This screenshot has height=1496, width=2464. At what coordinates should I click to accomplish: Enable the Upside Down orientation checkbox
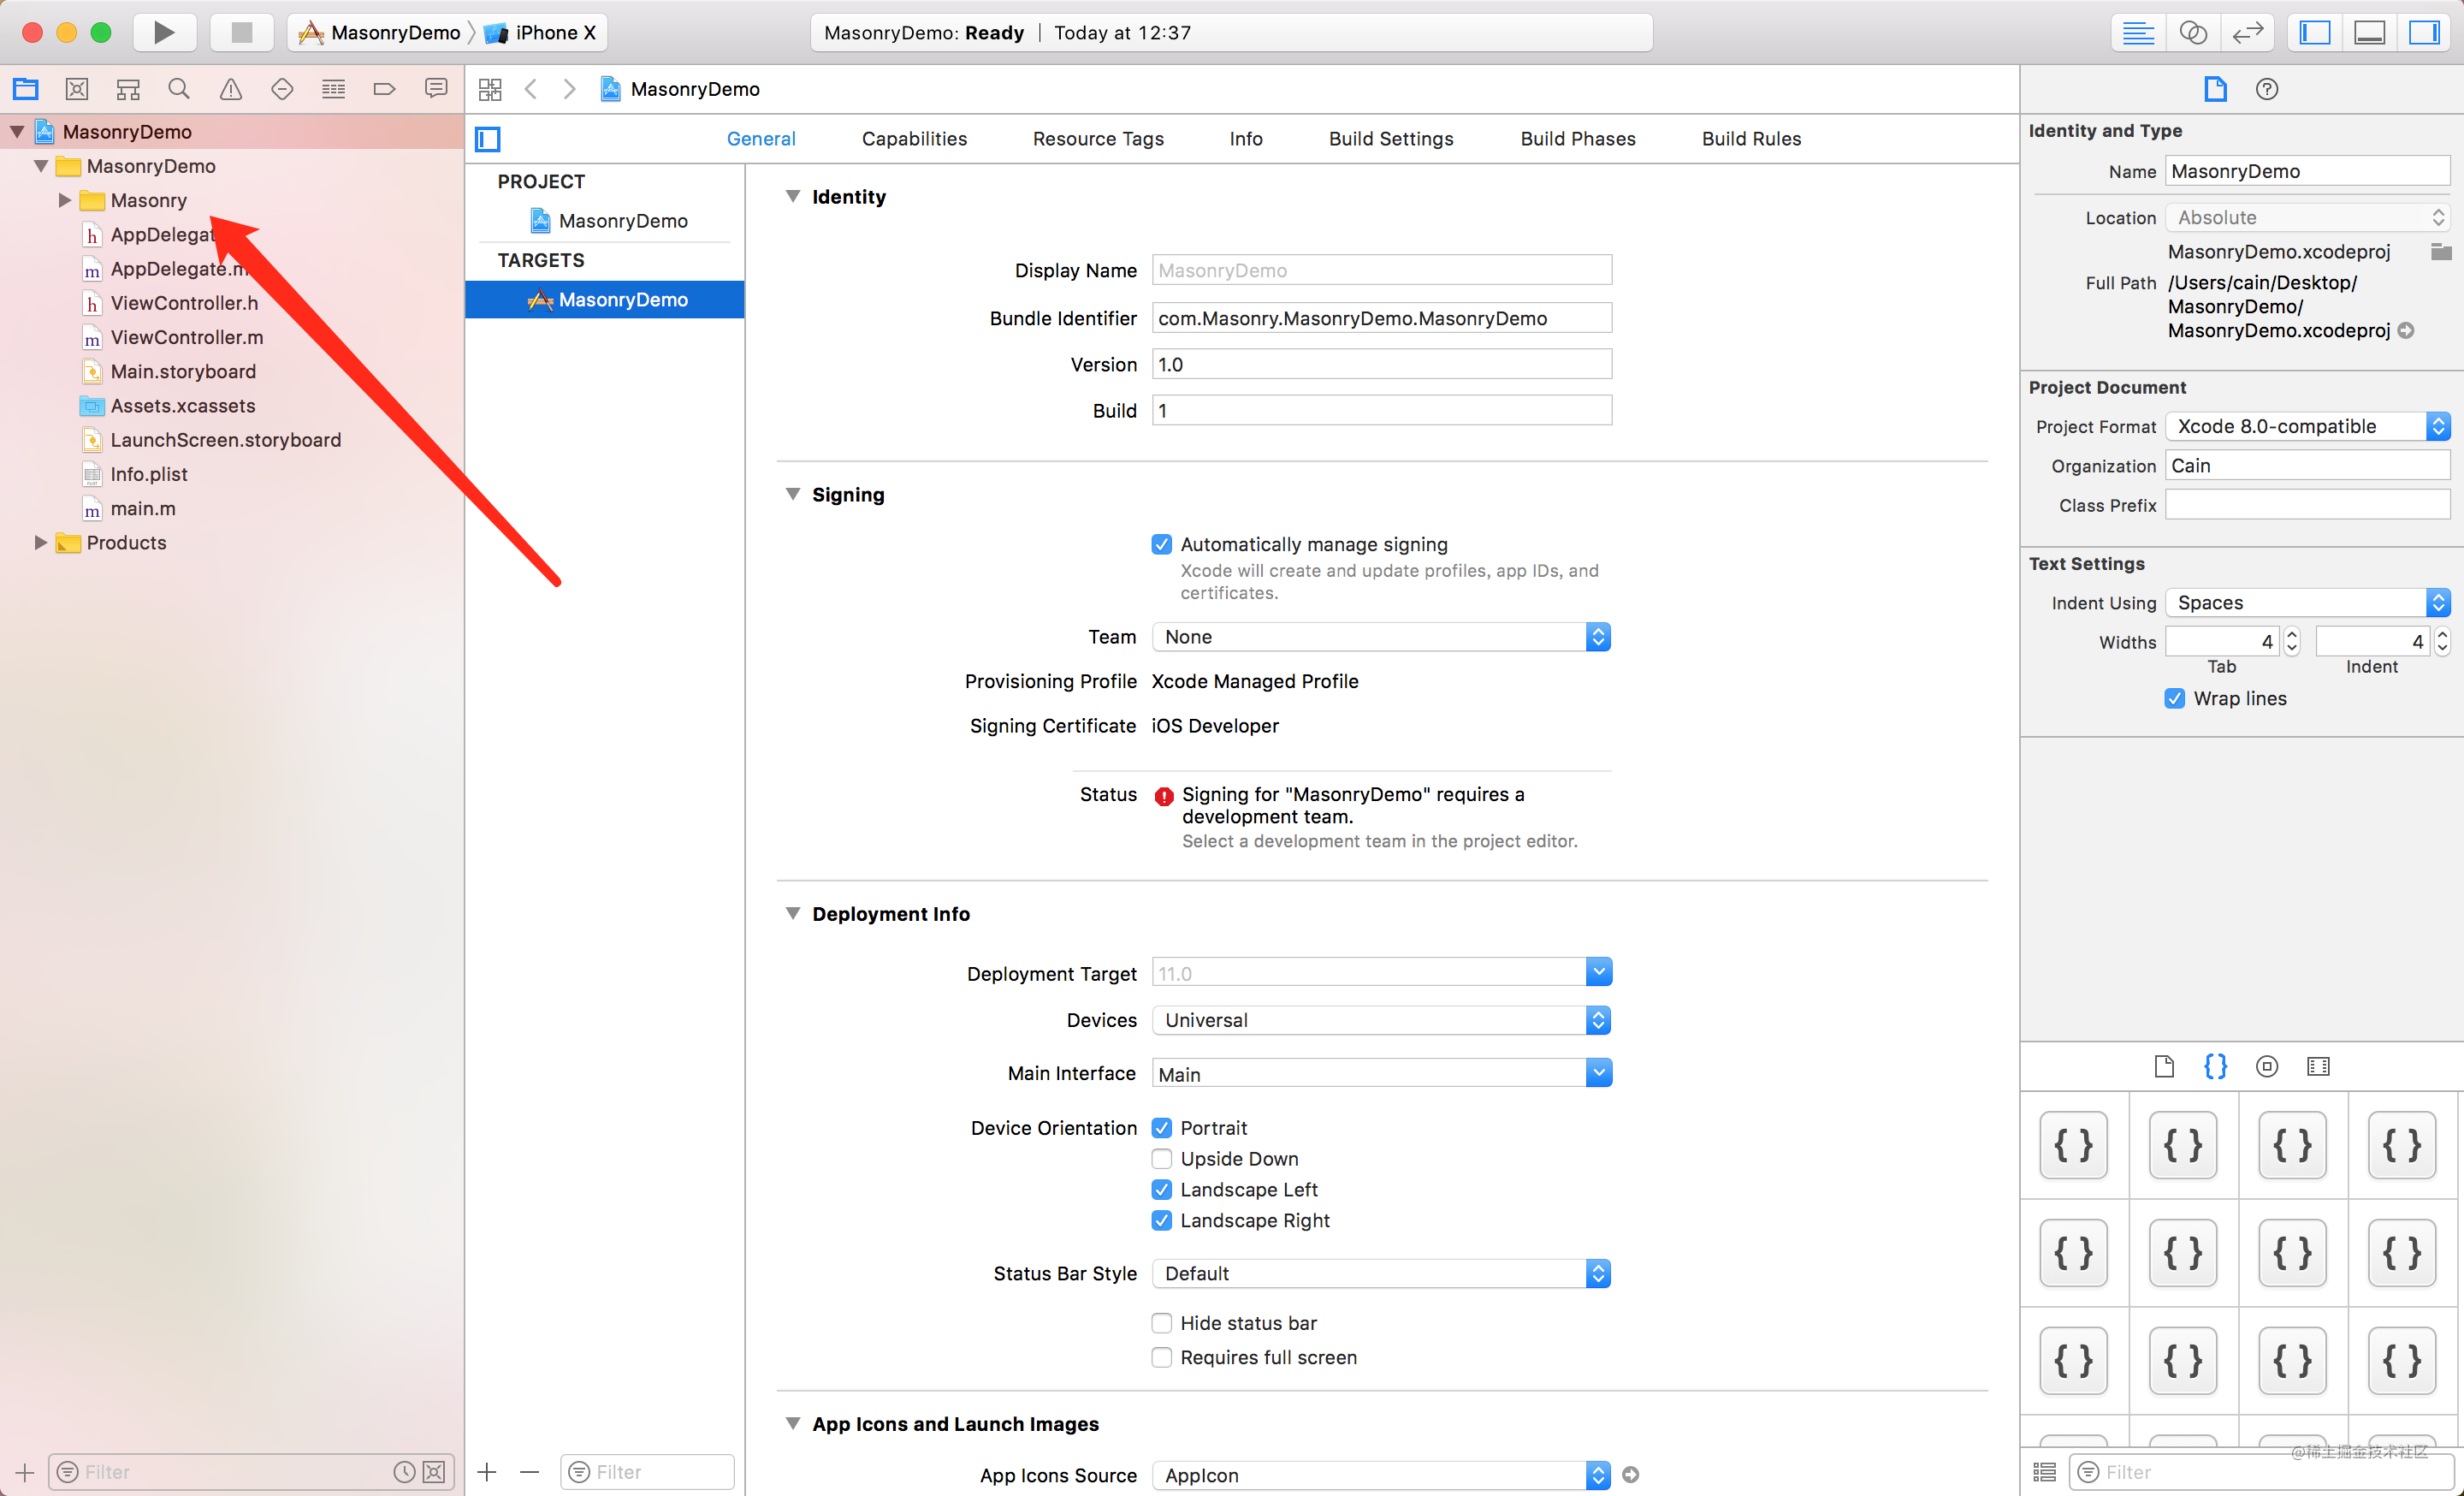coord(1162,1158)
